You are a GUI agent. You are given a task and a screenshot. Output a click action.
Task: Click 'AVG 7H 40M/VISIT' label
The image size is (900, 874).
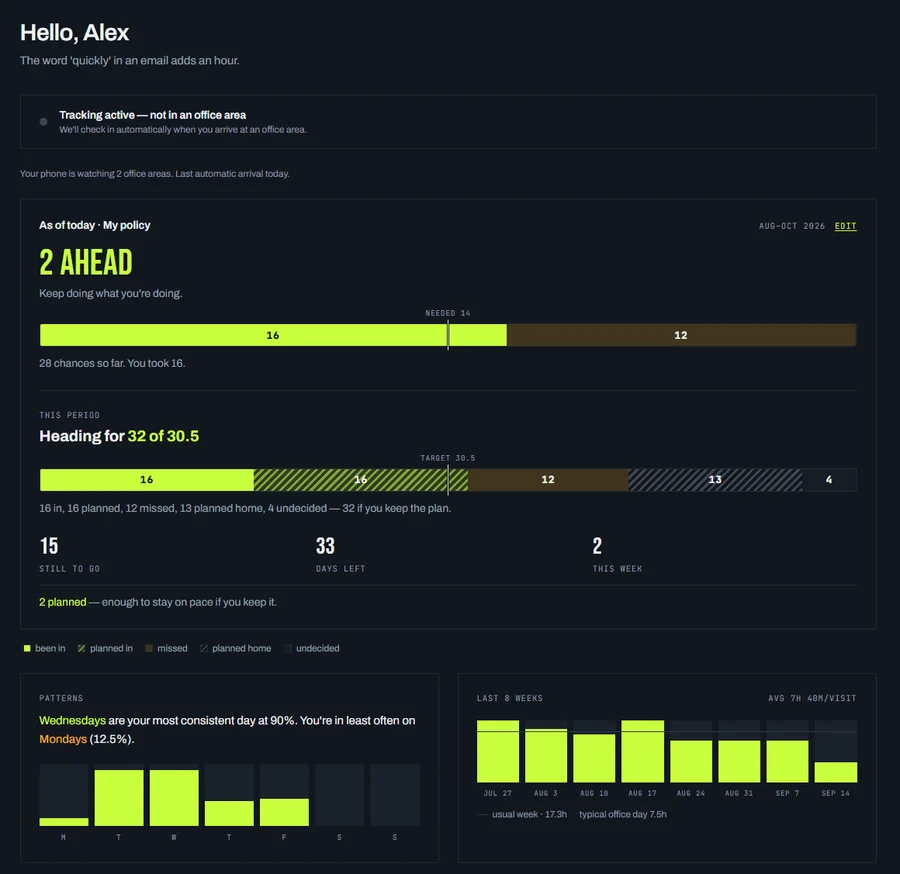click(x=812, y=698)
